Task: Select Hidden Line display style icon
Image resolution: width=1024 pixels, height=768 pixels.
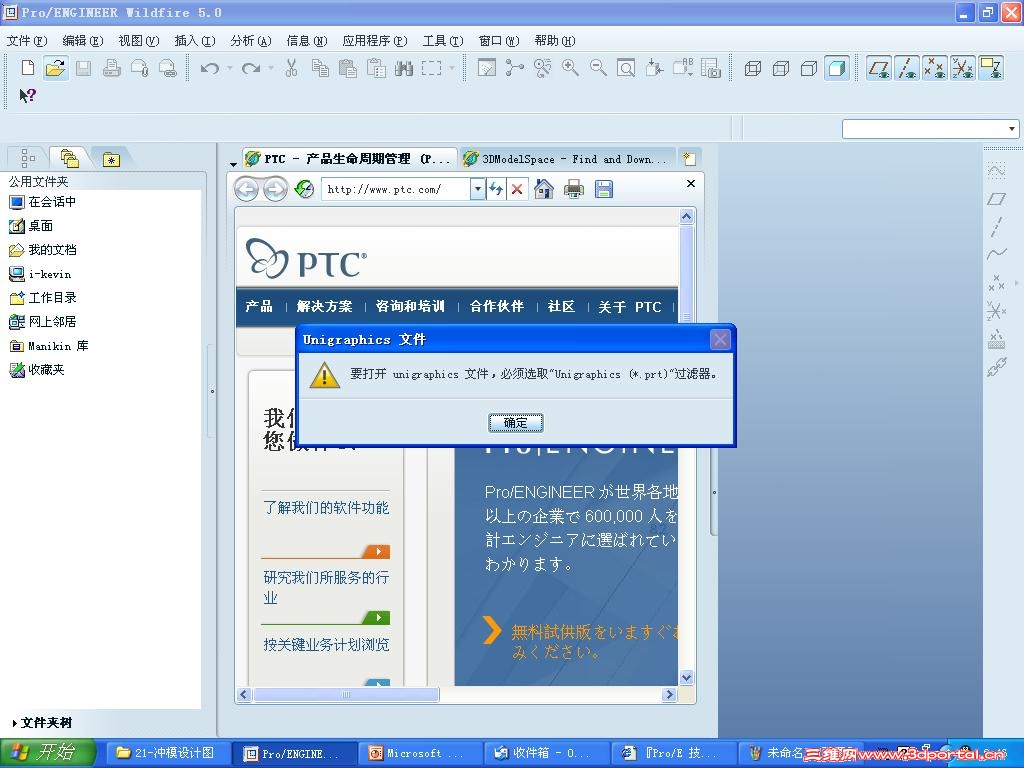Action: point(781,67)
